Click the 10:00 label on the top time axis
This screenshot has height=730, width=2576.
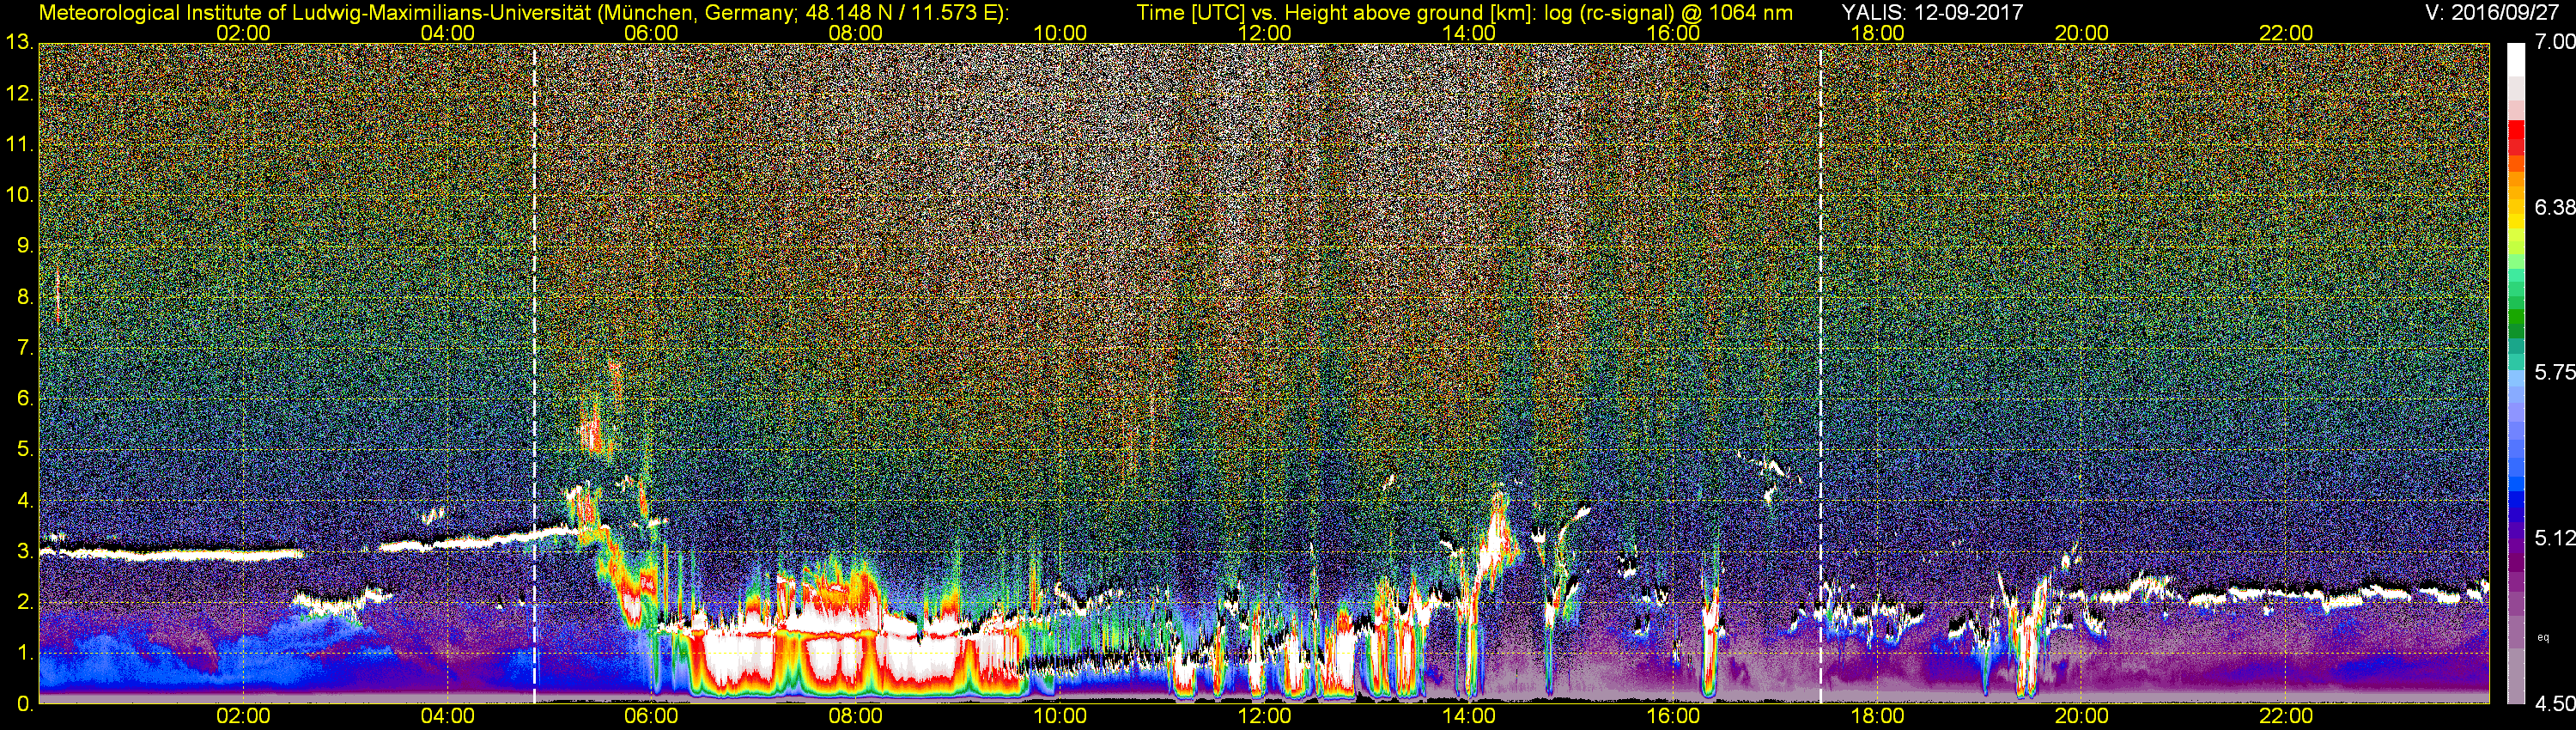click(x=1060, y=33)
